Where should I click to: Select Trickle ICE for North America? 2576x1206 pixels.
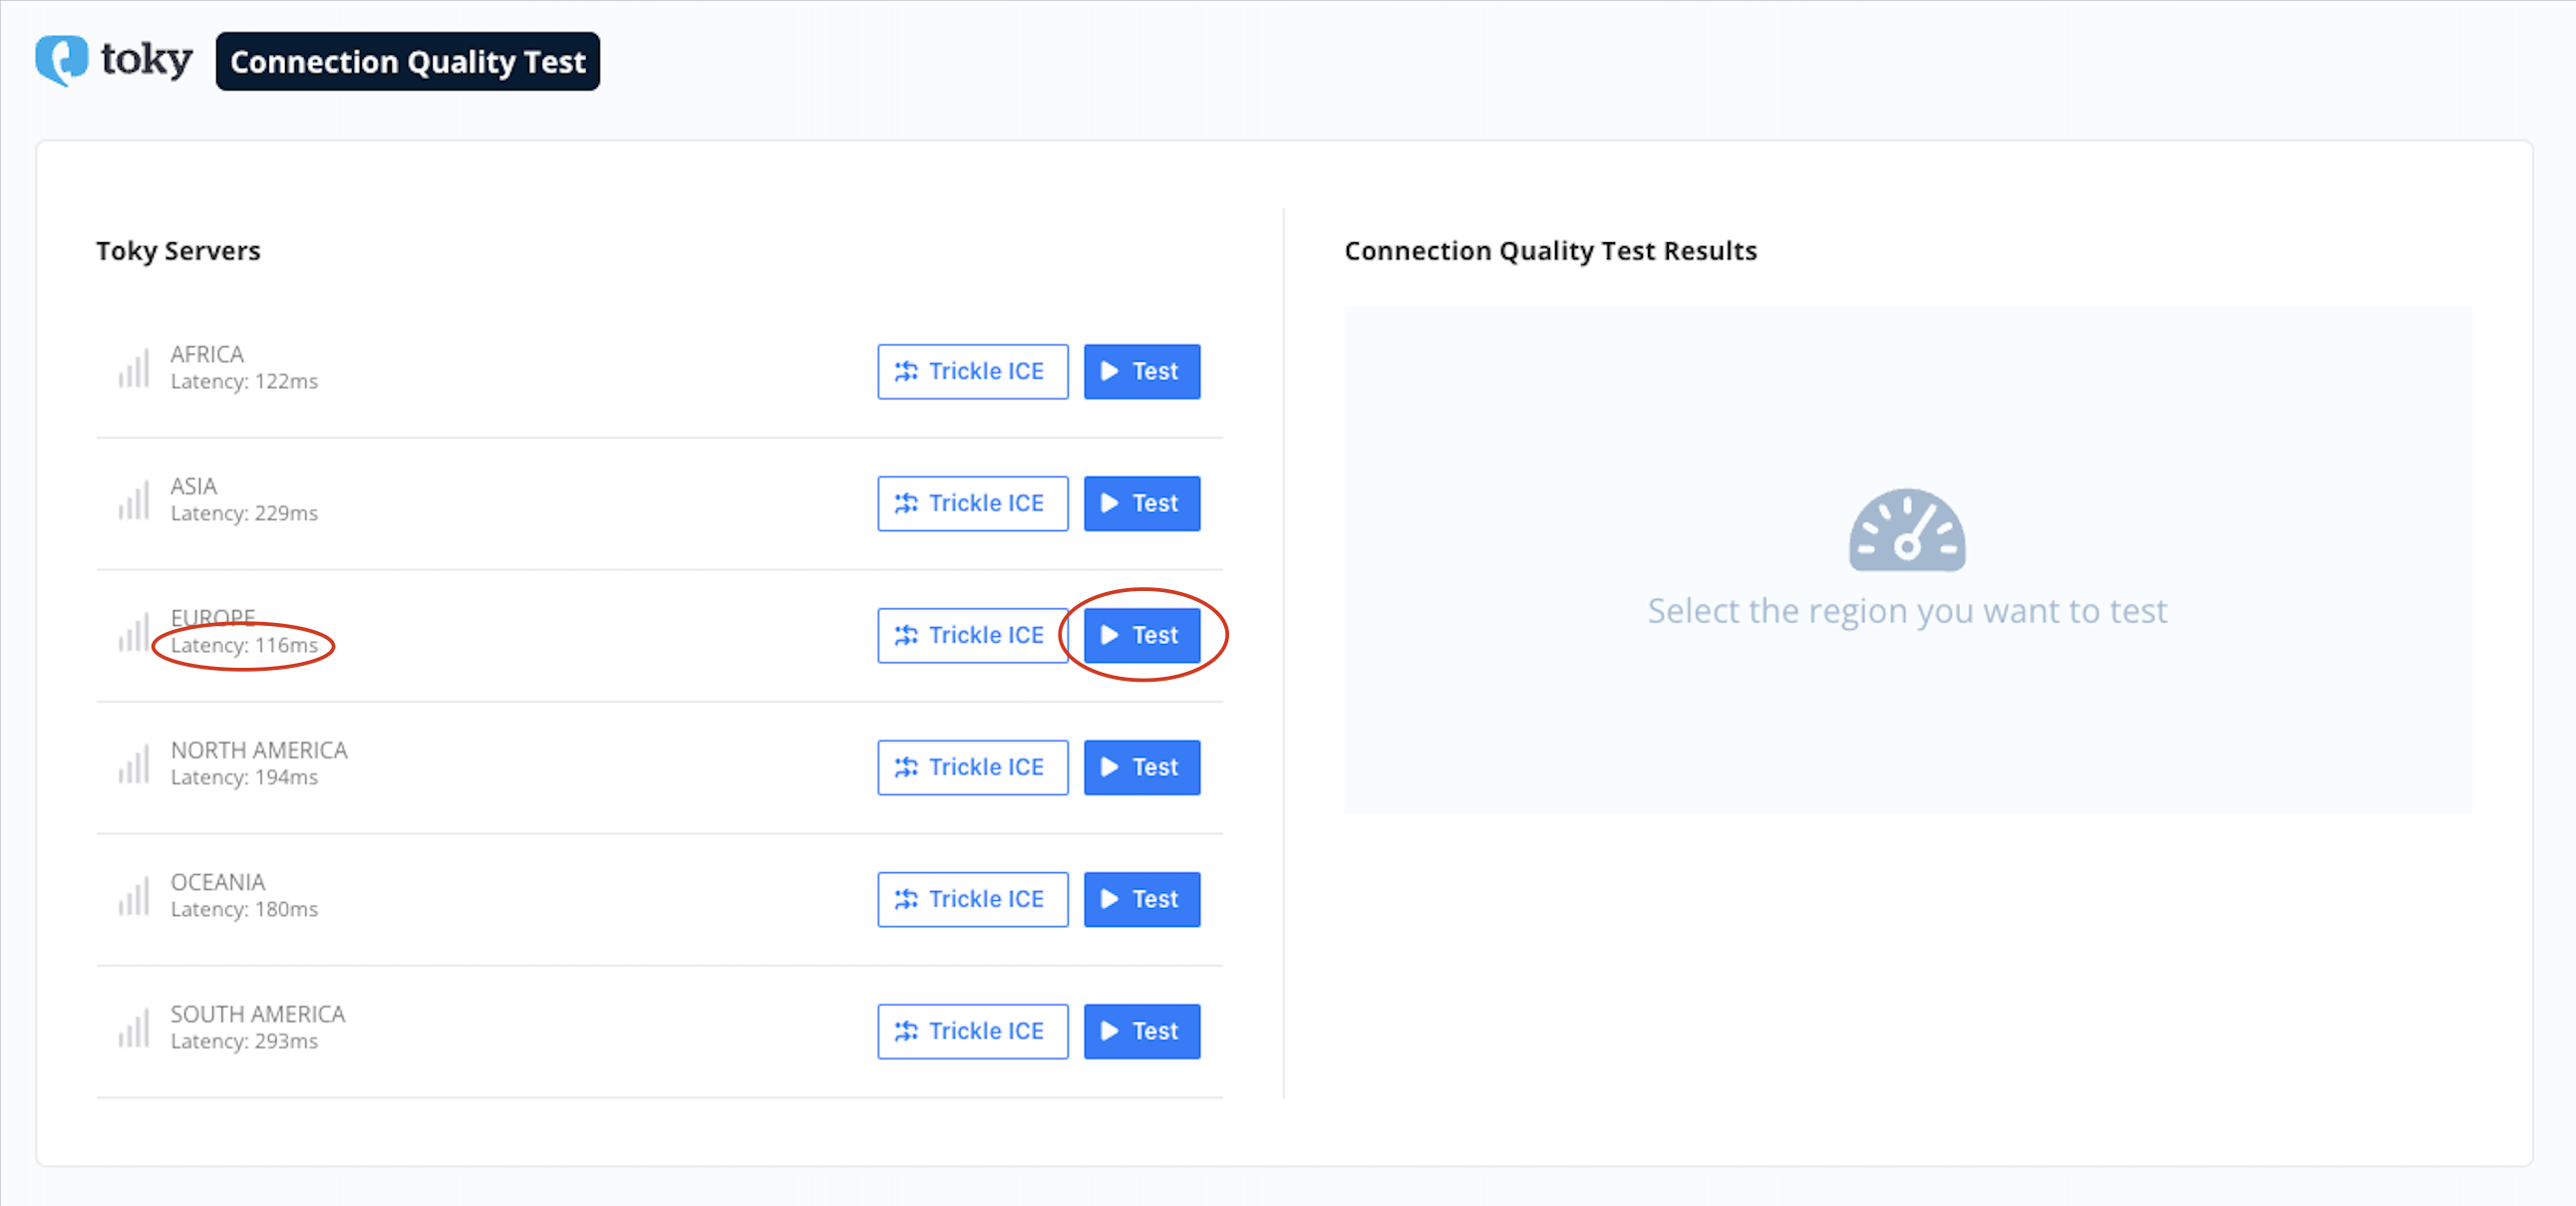(972, 767)
